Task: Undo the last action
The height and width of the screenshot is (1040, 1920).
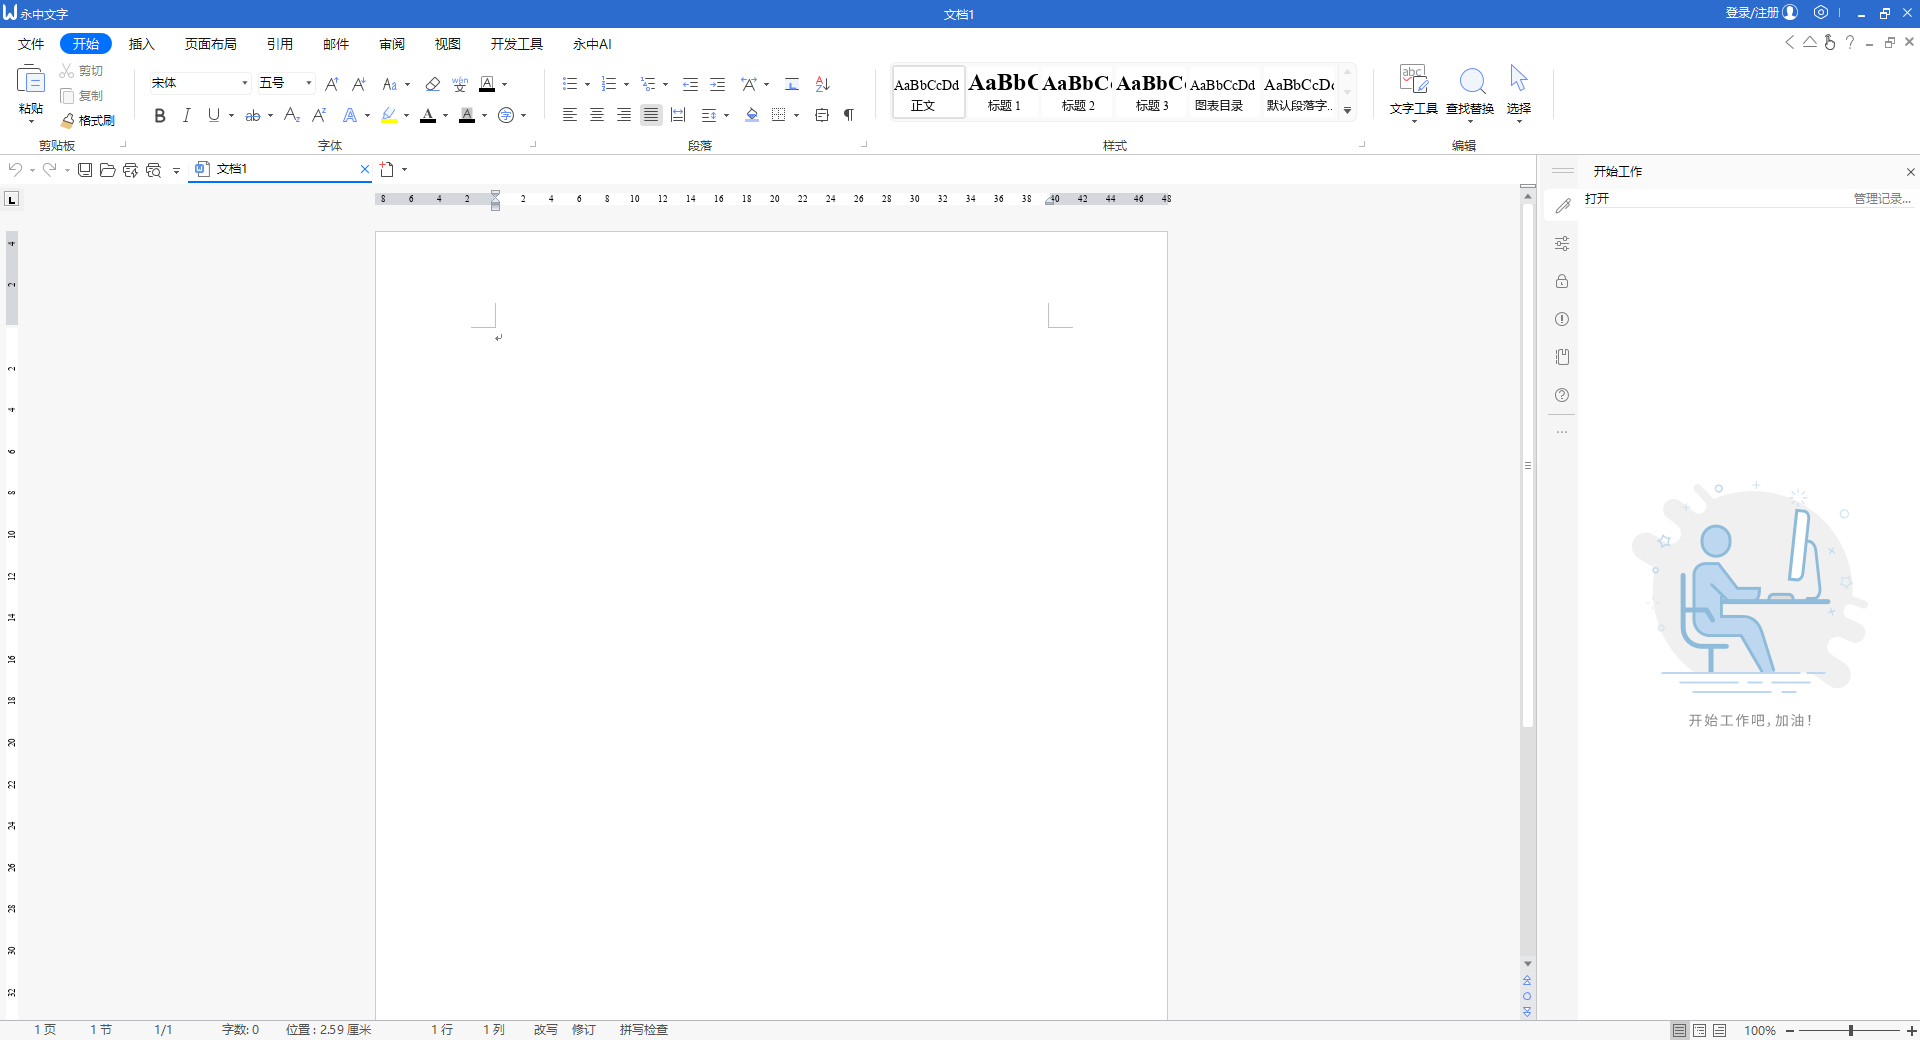Action: point(15,169)
